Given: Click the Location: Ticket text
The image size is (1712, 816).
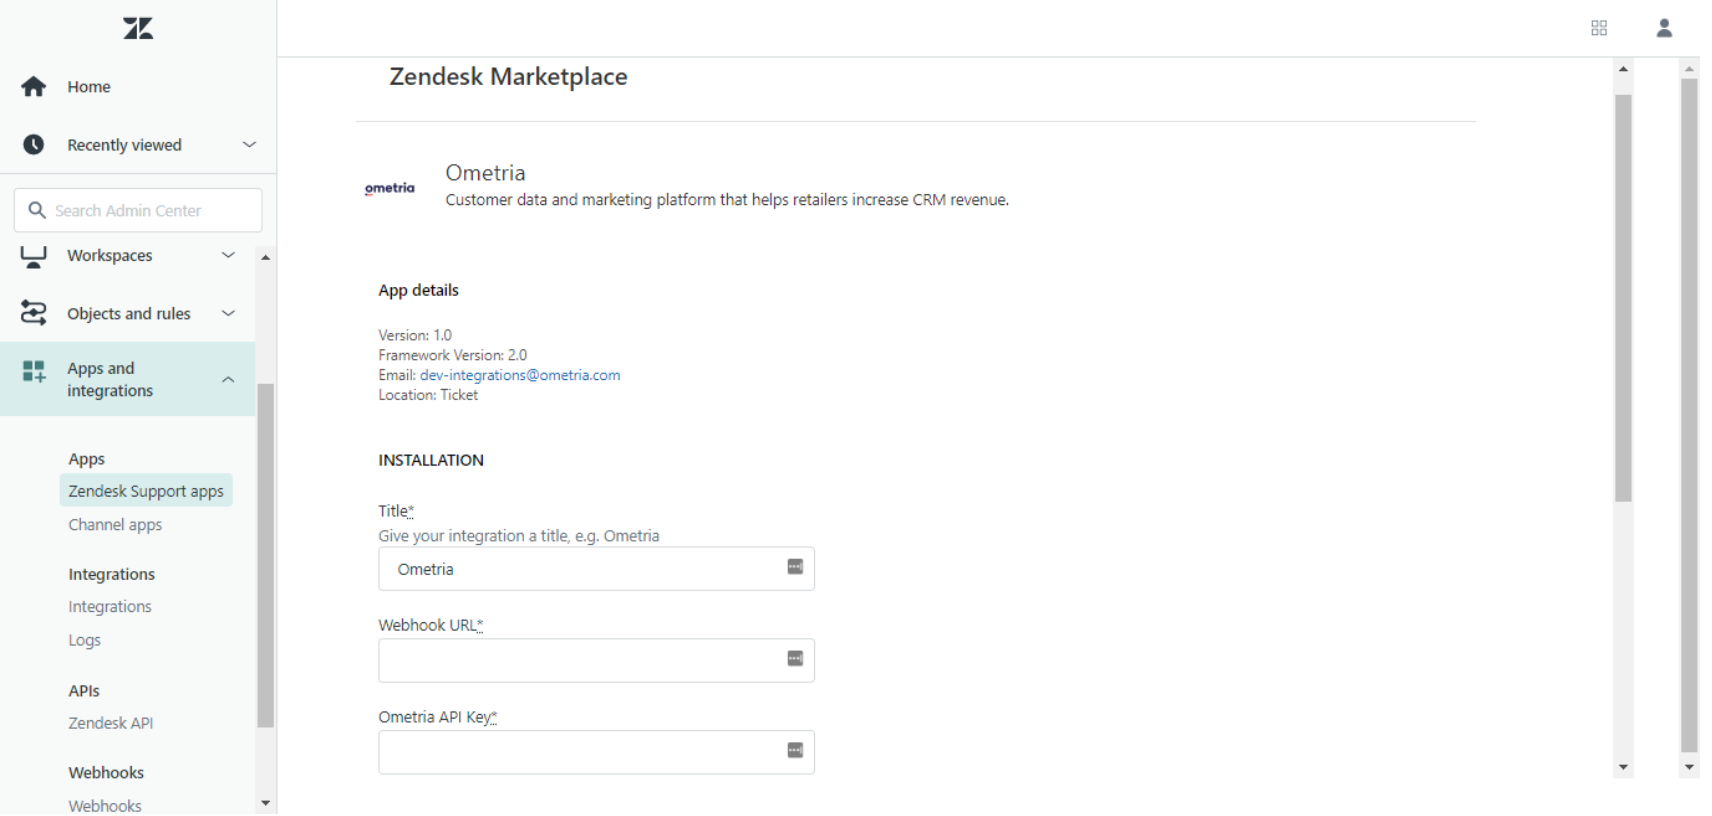Looking at the screenshot, I should (x=428, y=395).
